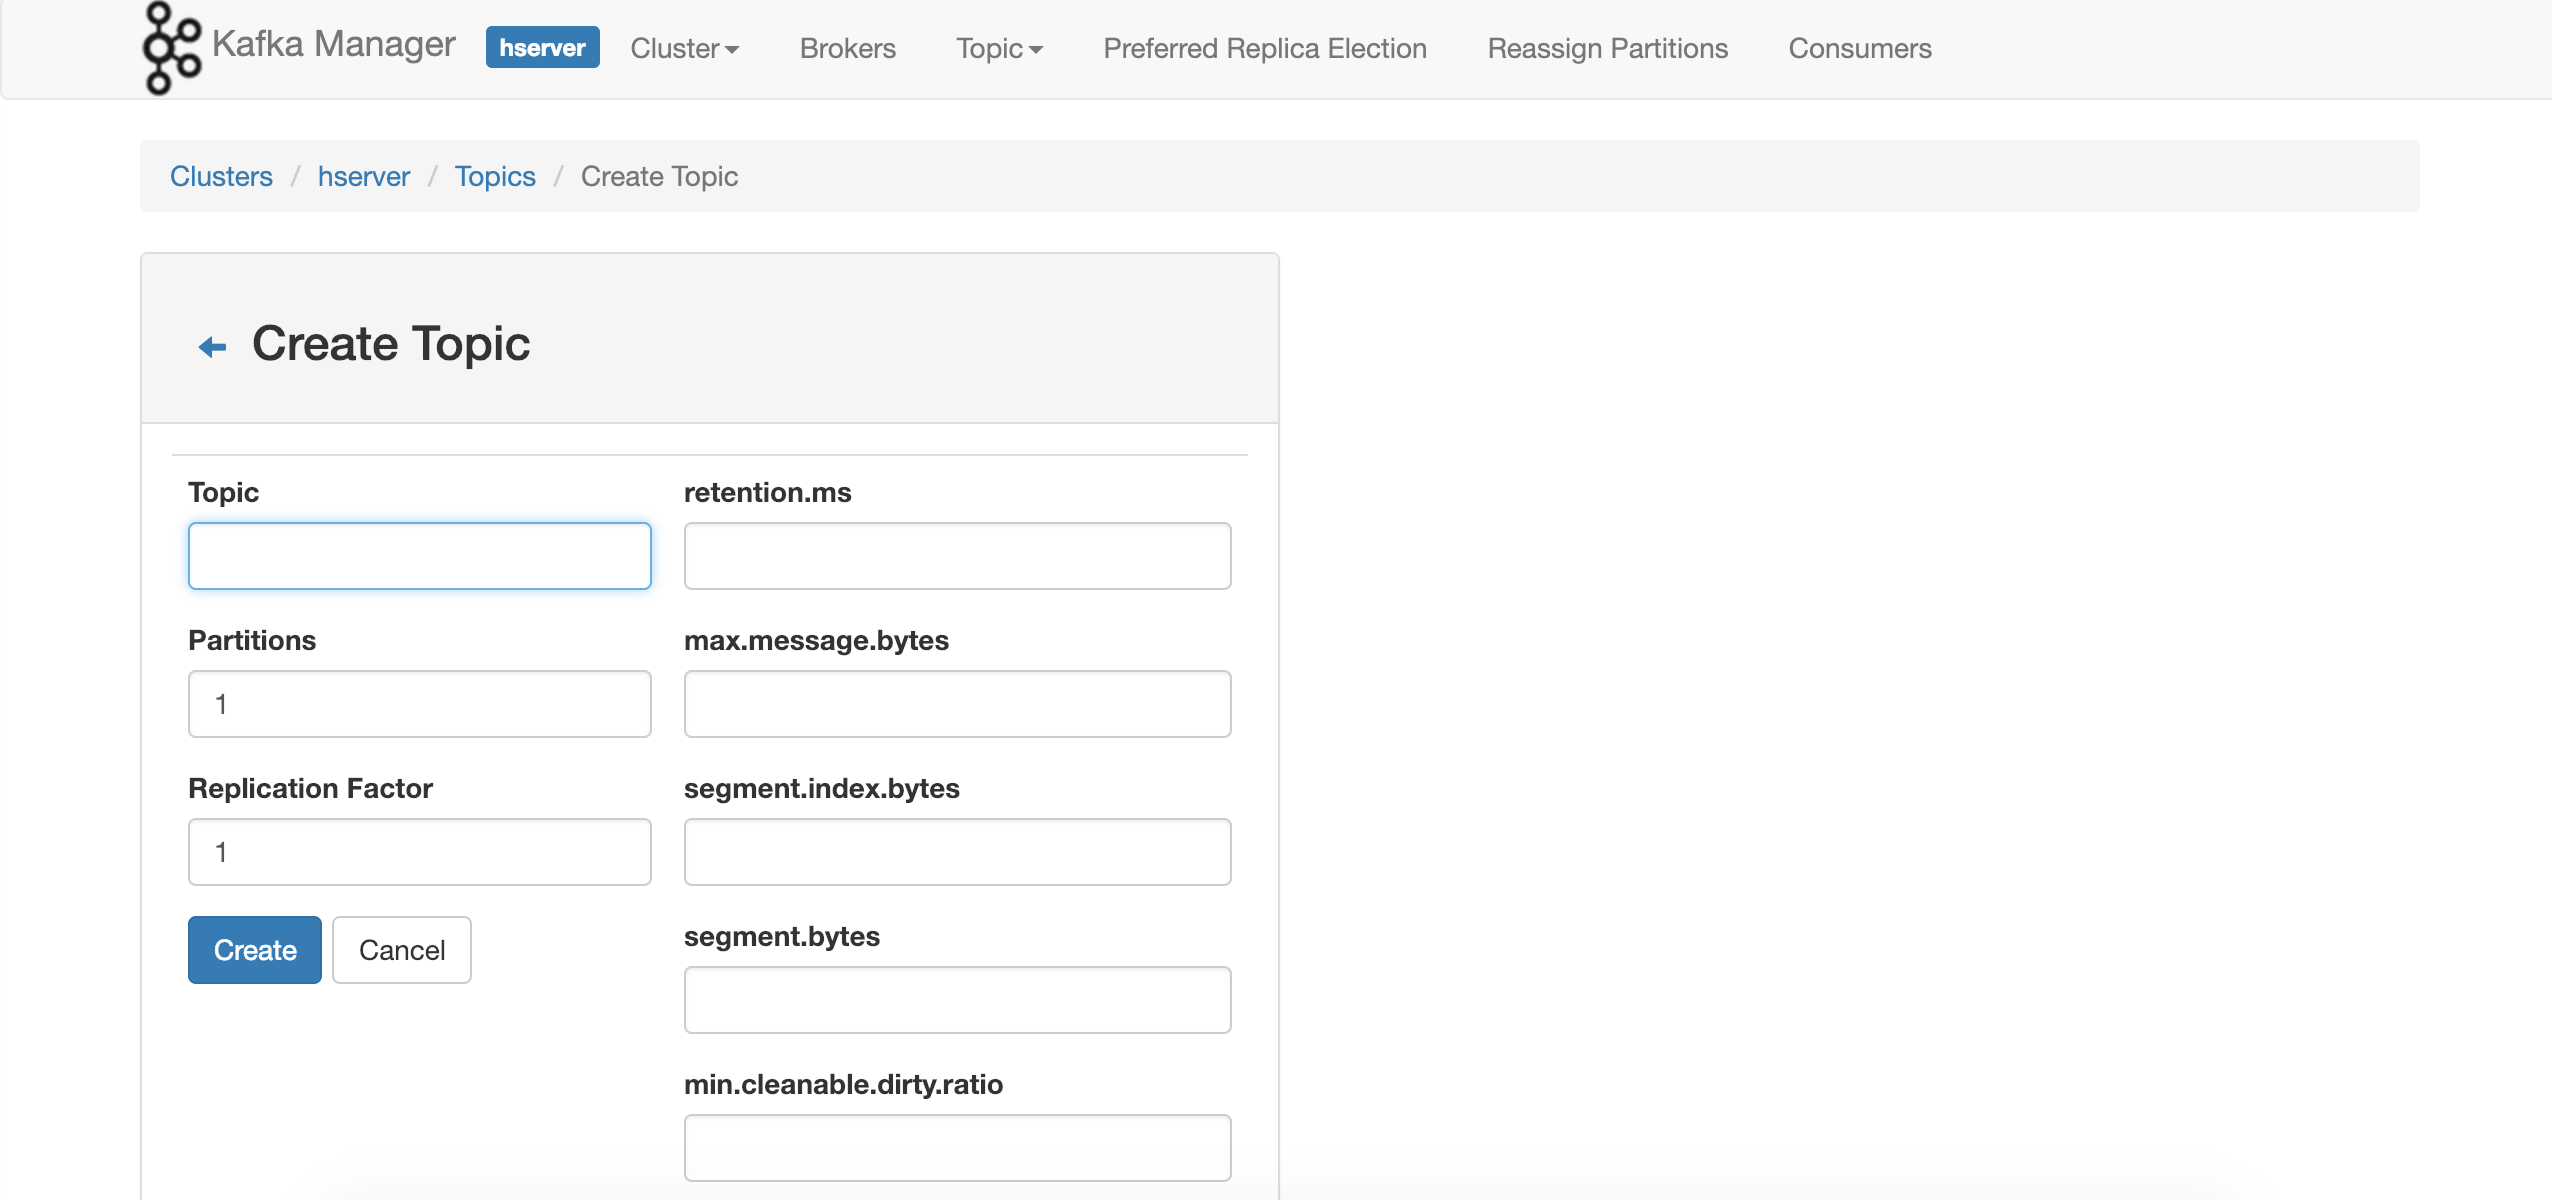Viewport: 2552px width, 1200px height.
Task: Open the Consumers page
Action: click(1859, 48)
